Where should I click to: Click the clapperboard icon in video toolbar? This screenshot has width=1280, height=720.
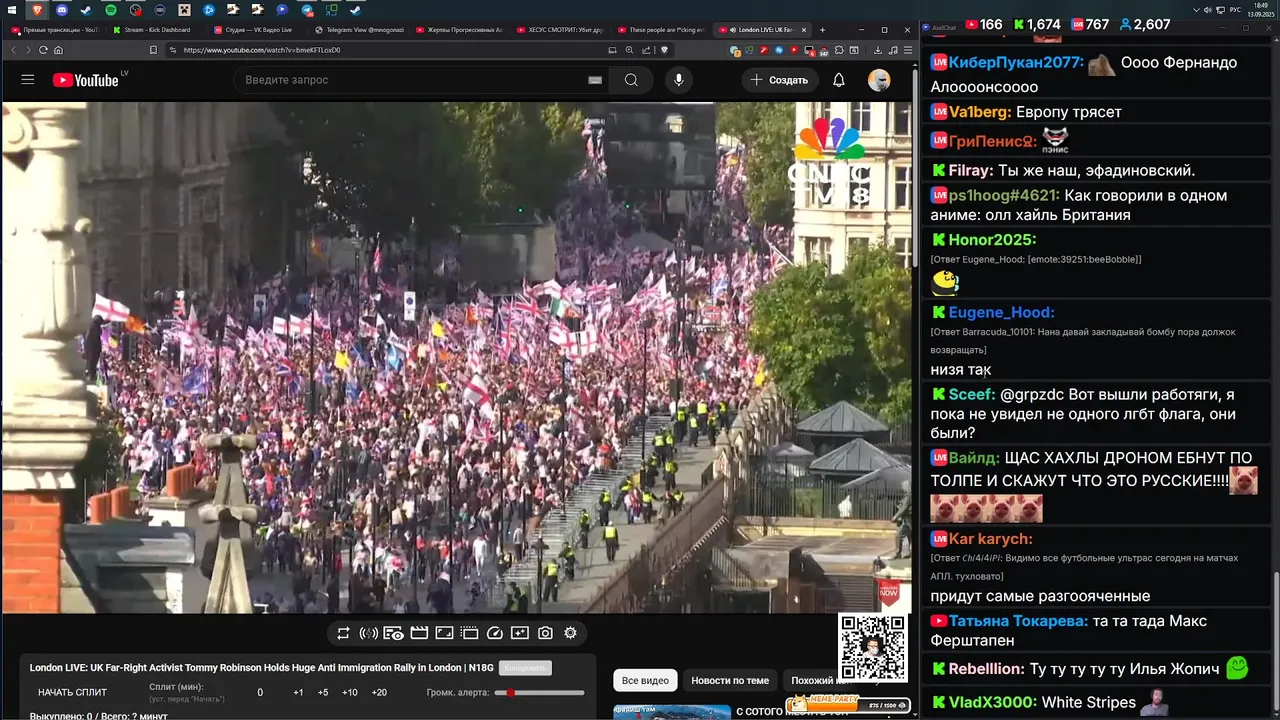pos(419,633)
